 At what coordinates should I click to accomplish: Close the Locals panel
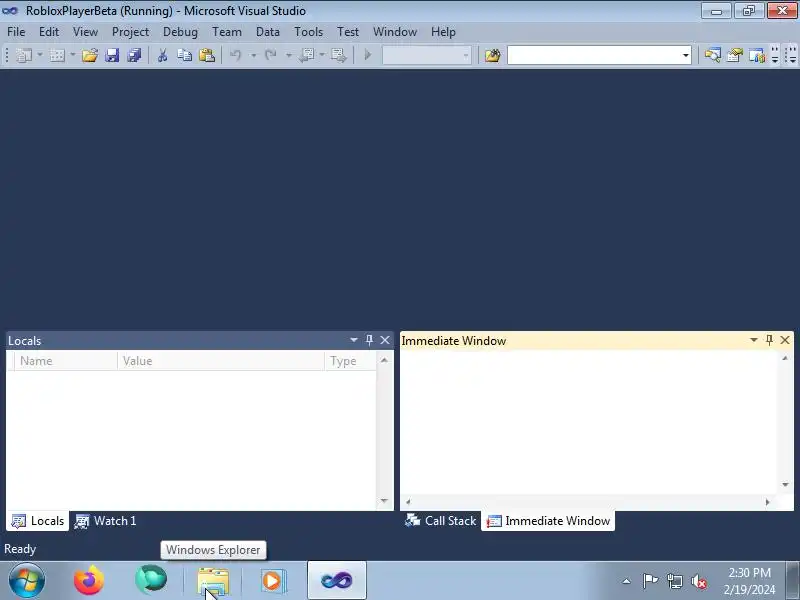[385, 340]
